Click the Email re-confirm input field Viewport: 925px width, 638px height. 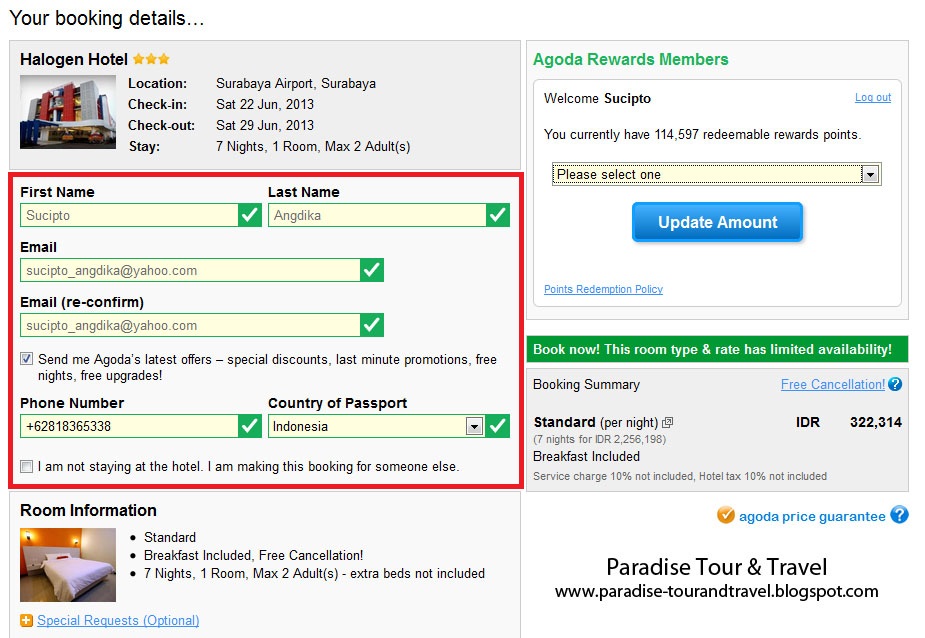click(190, 325)
